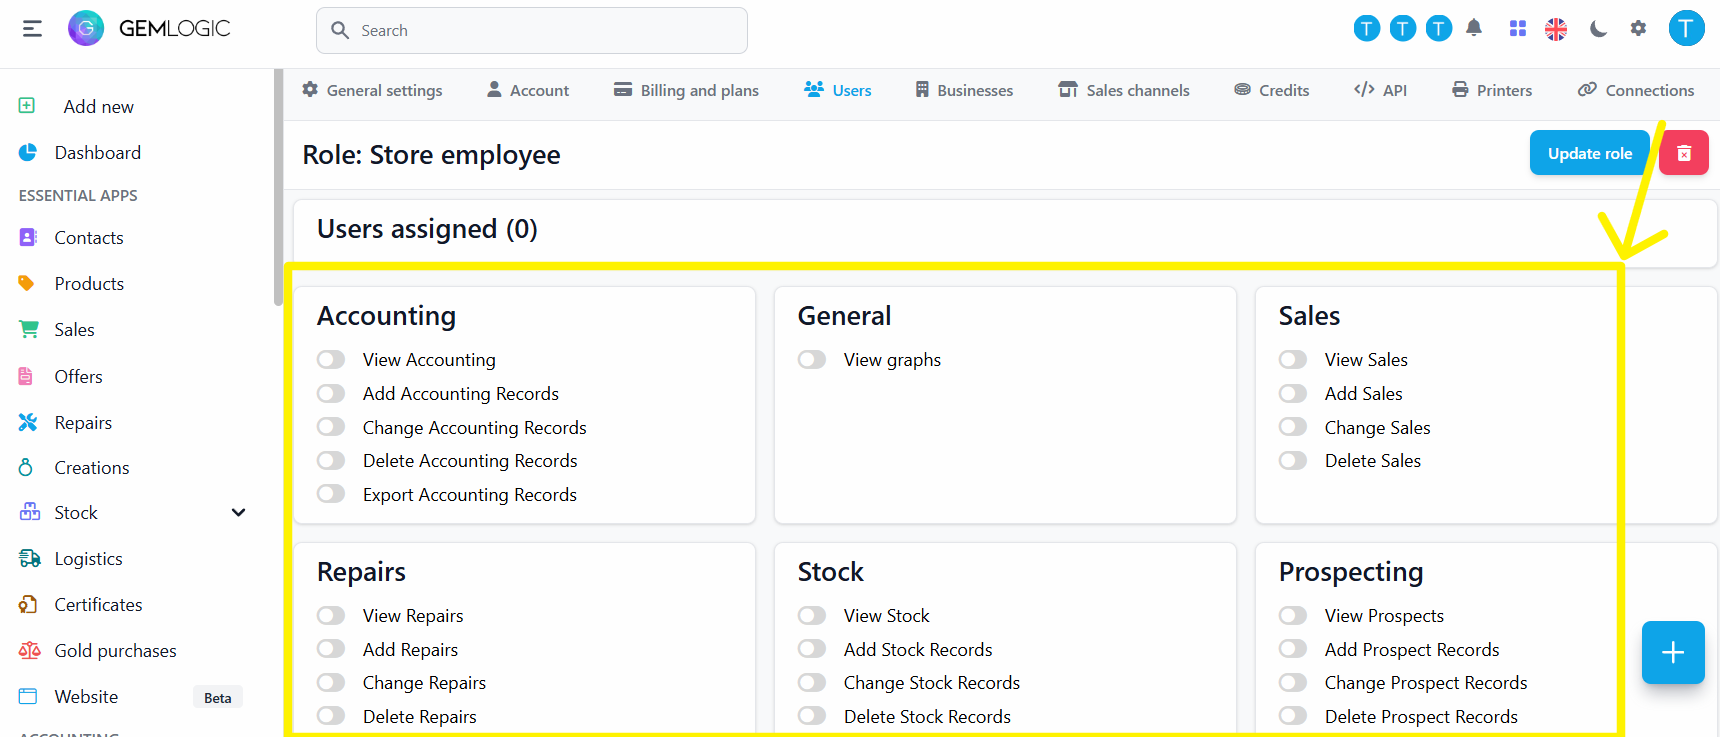Open General settings tab
This screenshot has width=1720, height=737.
372,90
